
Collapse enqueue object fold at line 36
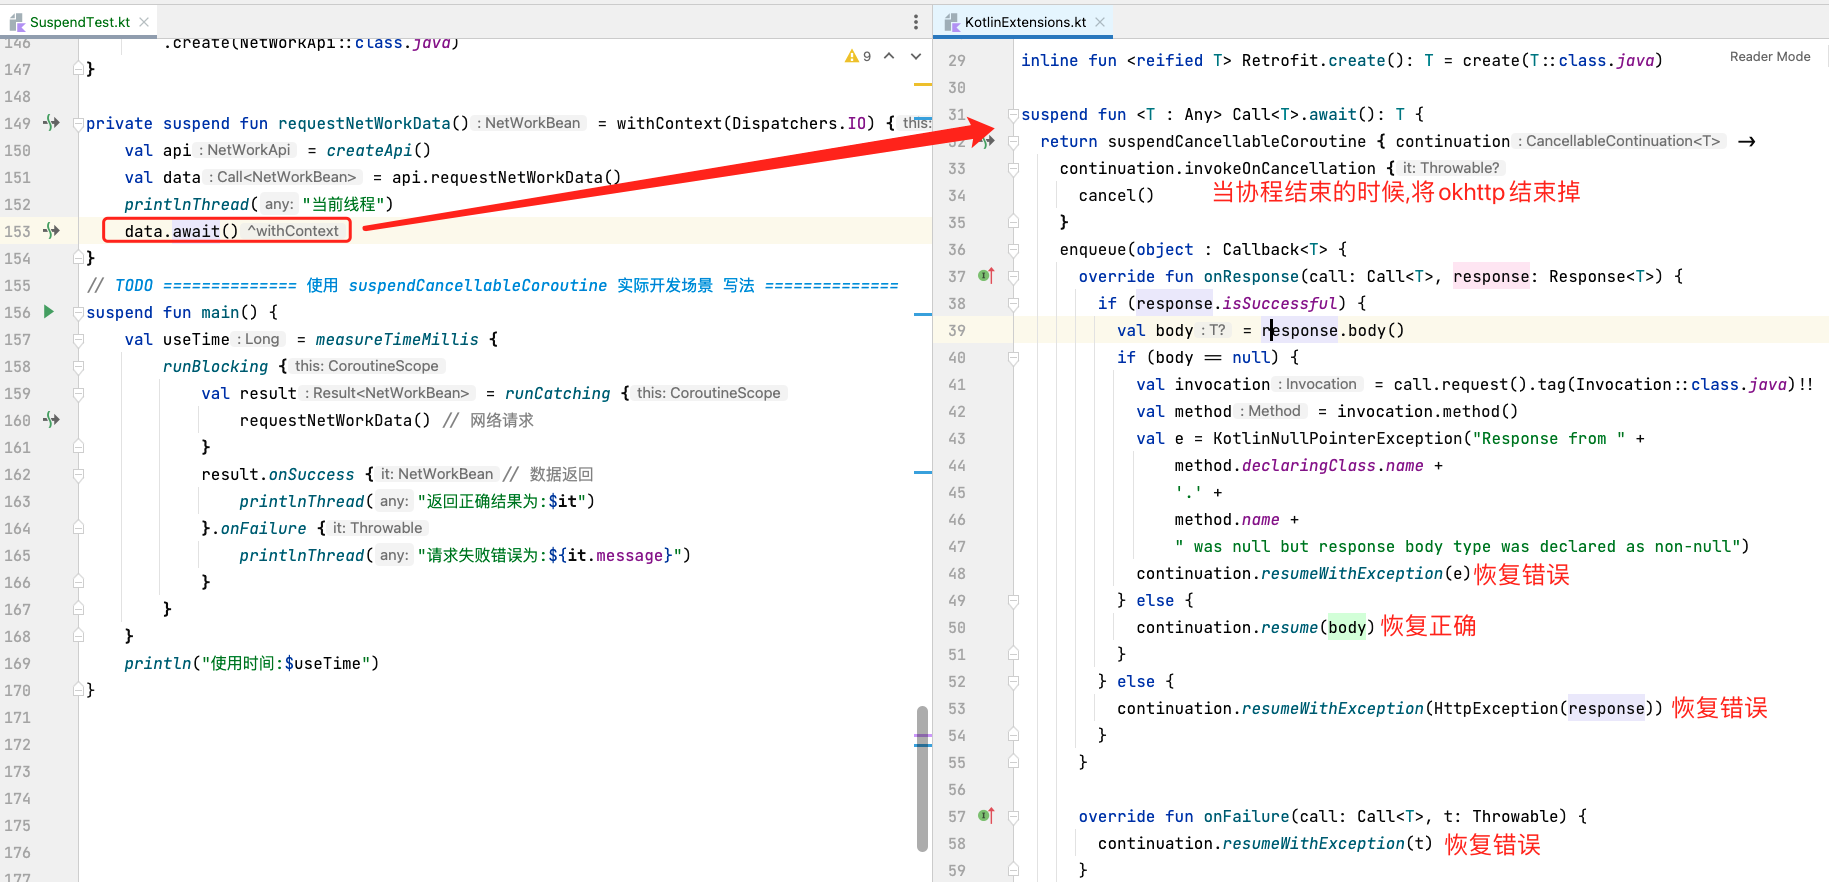[x=1013, y=250]
